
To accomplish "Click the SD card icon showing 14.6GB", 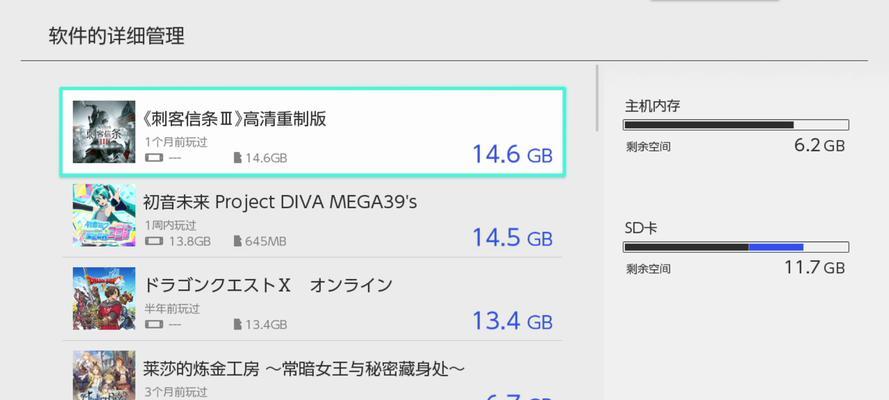I will point(238,158).
